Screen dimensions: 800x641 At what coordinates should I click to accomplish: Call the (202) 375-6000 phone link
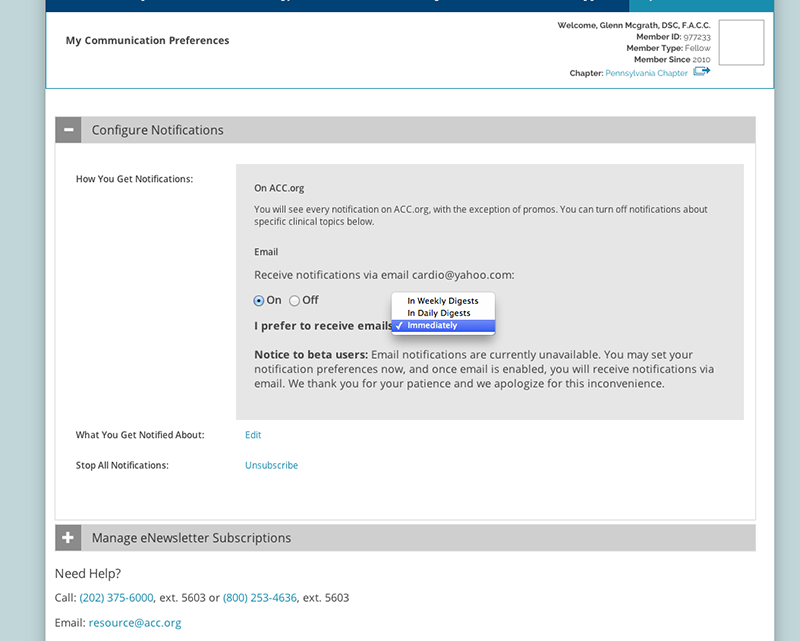(116, 598)
